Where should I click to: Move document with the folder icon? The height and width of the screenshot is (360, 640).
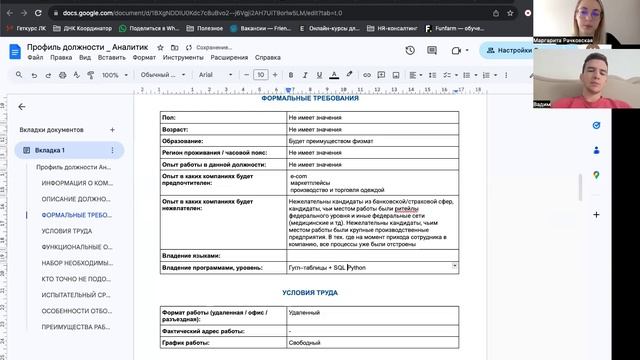pyautogui.click(x=174, y=48)
